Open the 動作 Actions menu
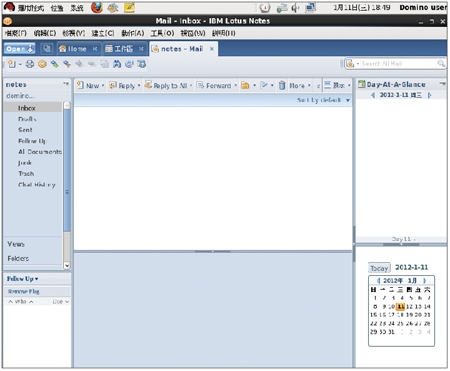The width and height of the screenshot is (450, 371). [x=133, y=33]
